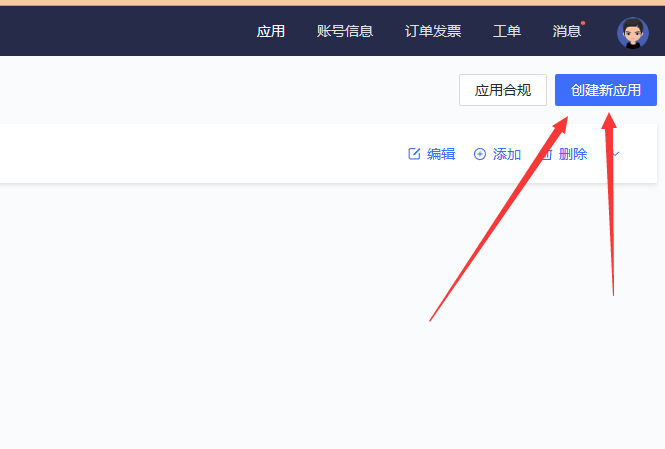The image size is (665, 449).
Task: Click the 应用合规 button
Action: point(503,90)
